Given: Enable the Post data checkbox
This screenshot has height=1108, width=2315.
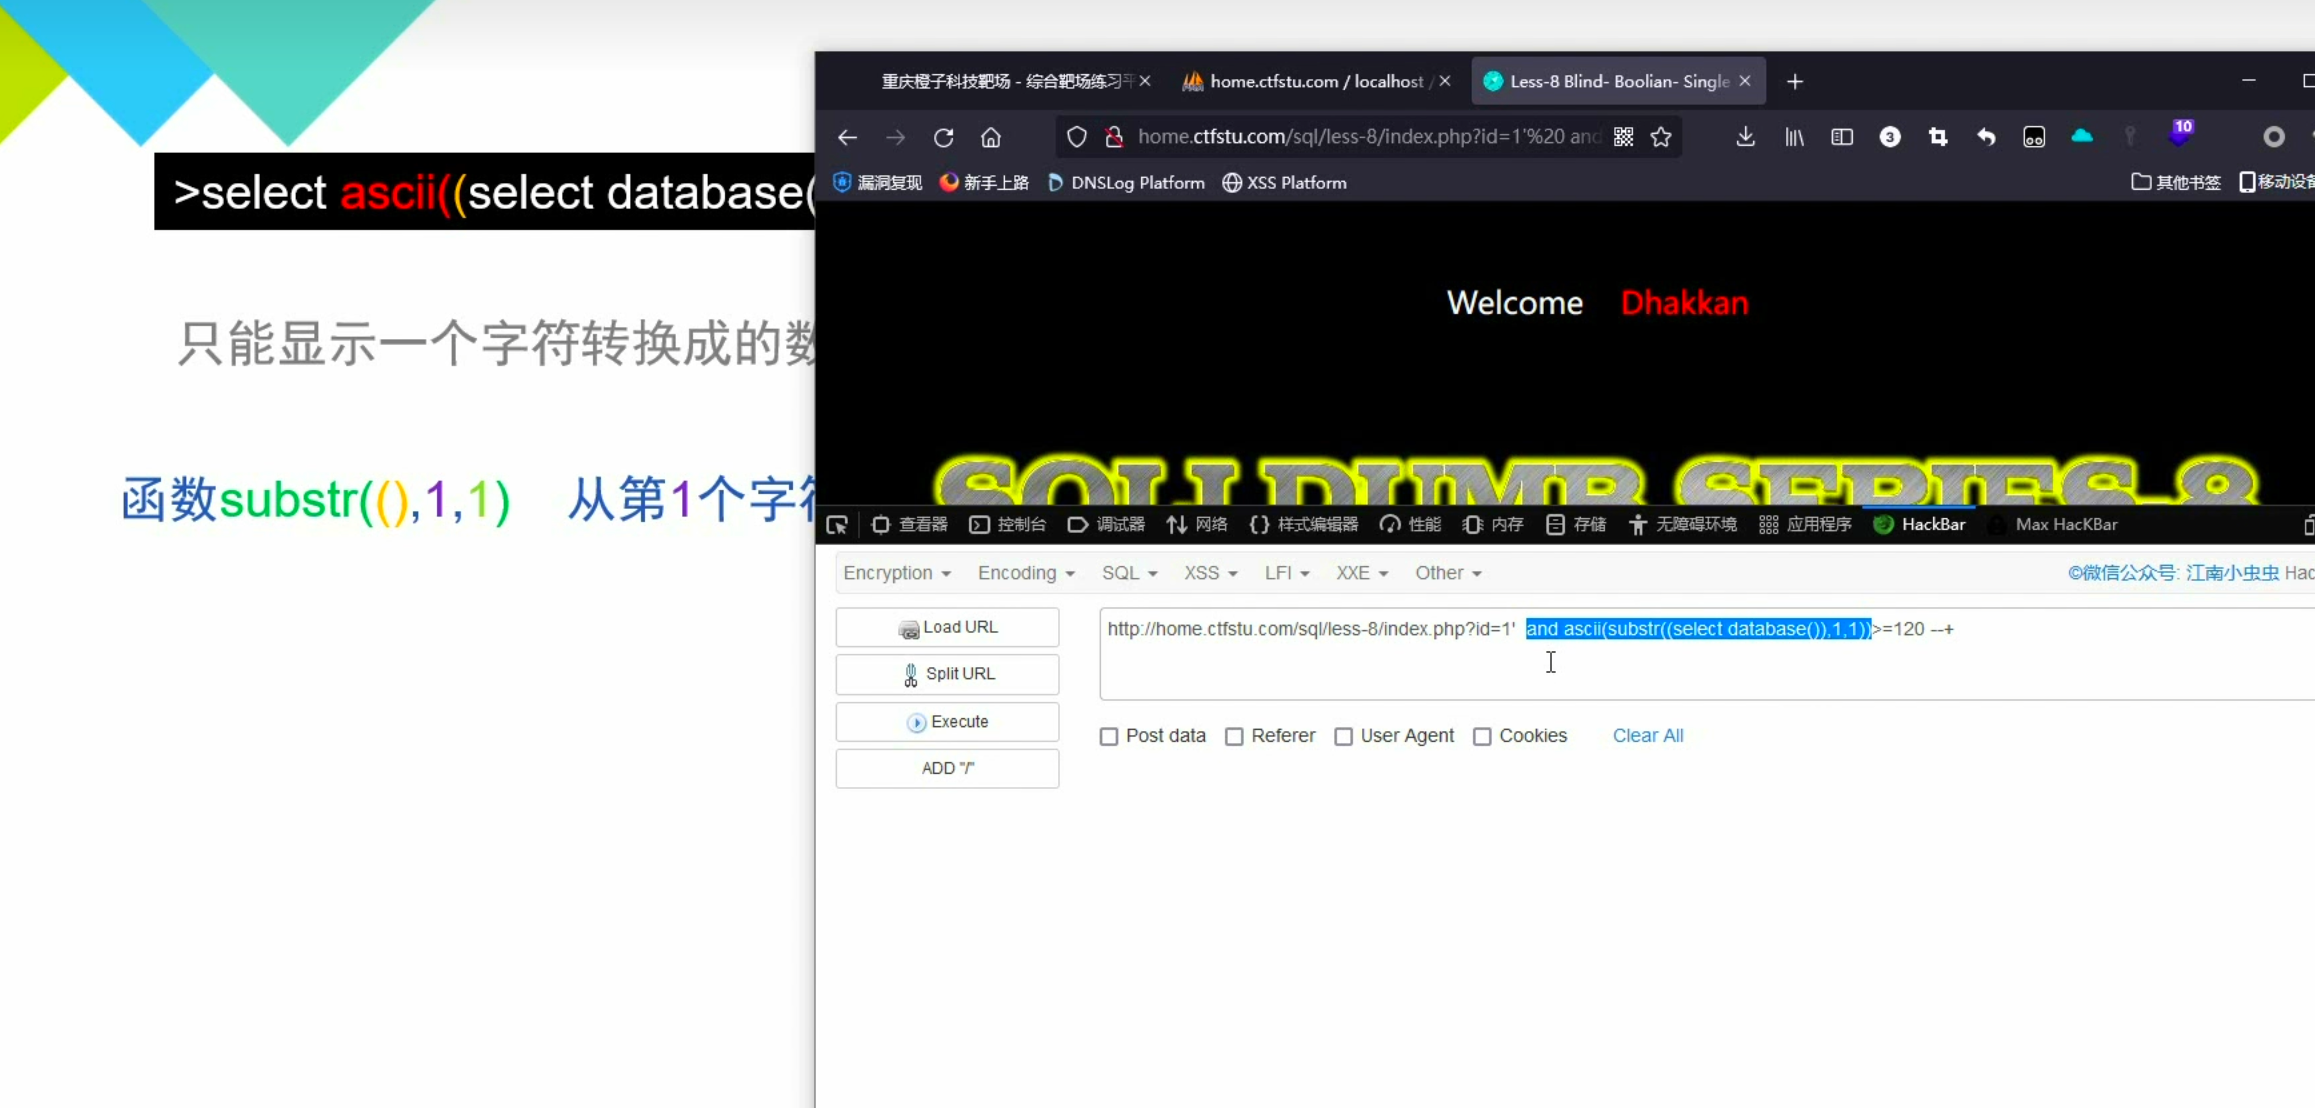Looking at the screenshot, I should 1109,737.
